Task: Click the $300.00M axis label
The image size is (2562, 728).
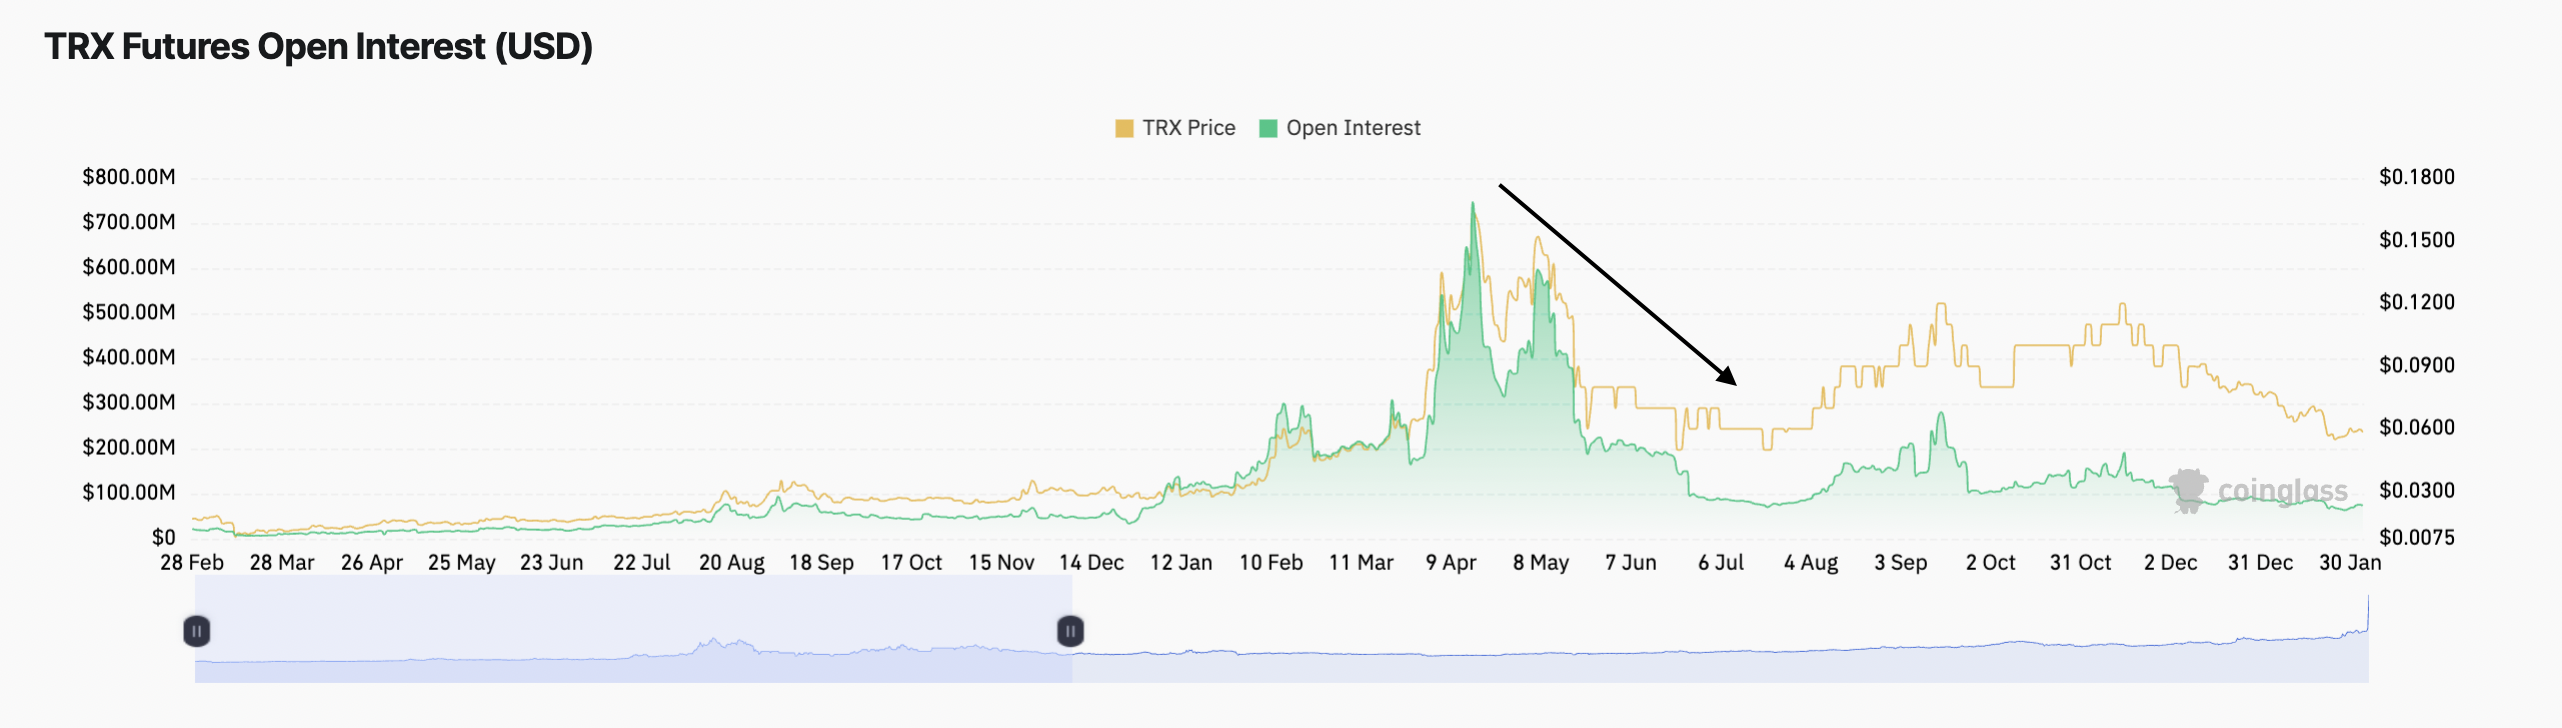Action: 128,402
